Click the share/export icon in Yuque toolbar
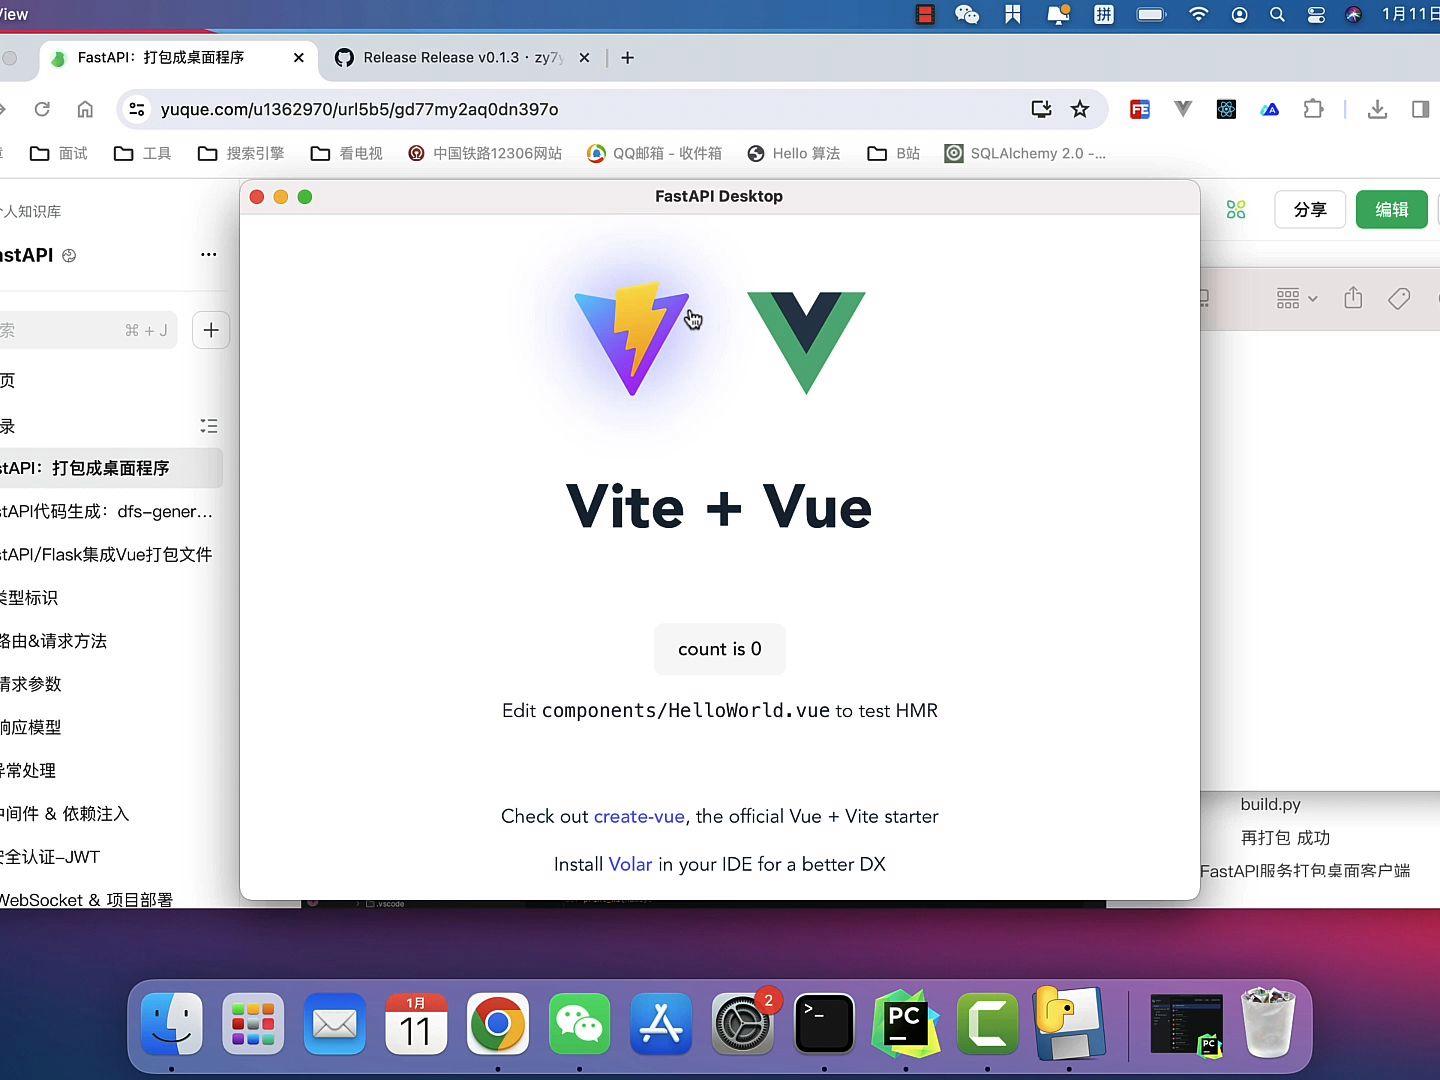 (x=1353, y=298)
